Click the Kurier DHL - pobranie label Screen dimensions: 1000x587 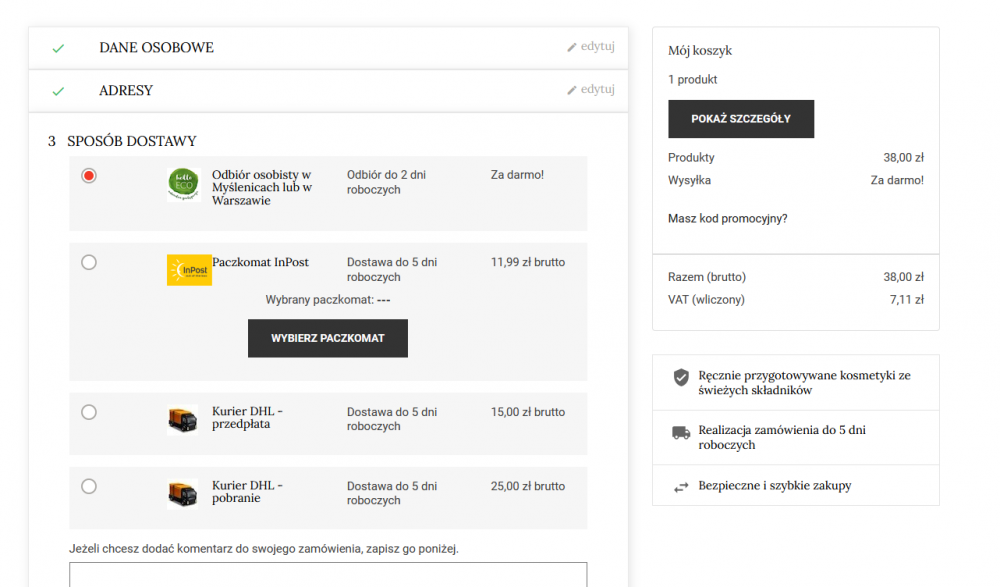click(x=247, y=492)
